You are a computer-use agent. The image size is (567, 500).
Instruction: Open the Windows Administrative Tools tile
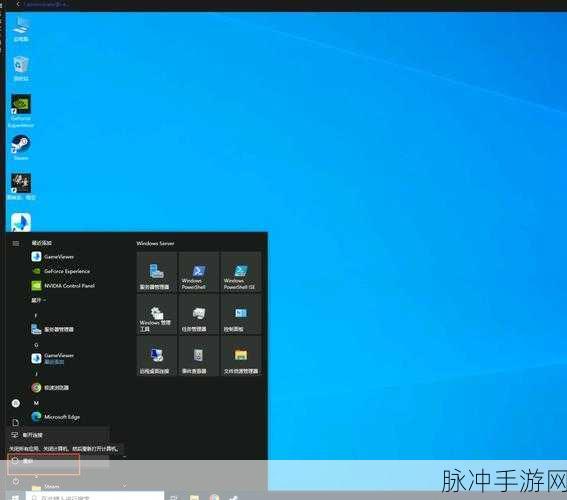click(157, 314)
